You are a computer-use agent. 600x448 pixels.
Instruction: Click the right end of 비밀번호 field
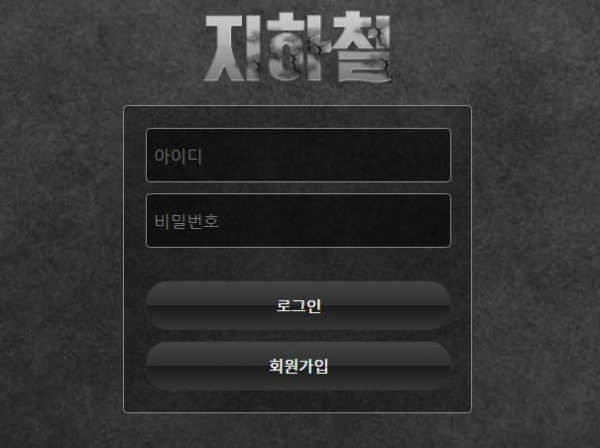(x=440, y=221)
